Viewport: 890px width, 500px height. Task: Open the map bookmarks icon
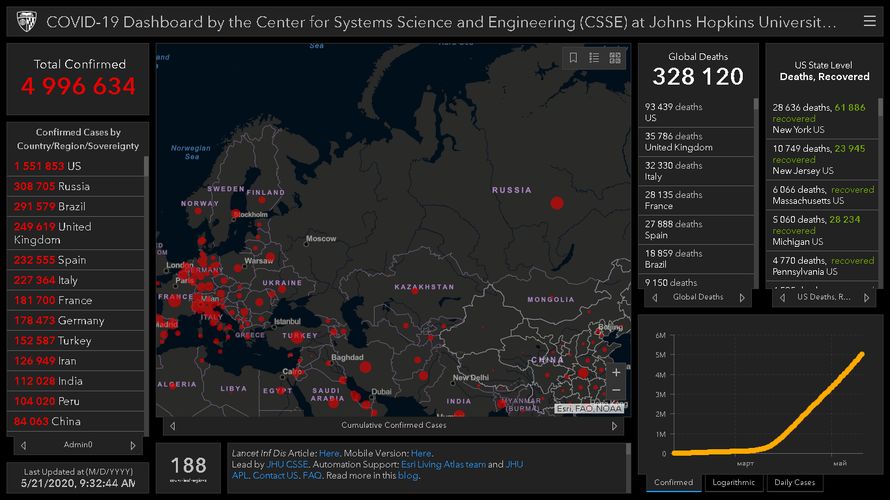click(x=574, y=58)
